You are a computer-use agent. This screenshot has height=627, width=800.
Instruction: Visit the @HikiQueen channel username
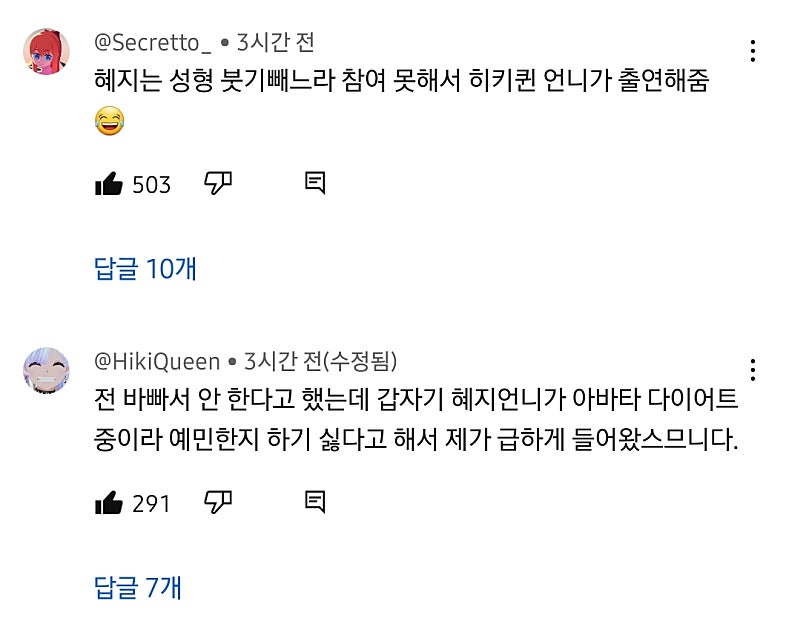(x=157, y=361)
